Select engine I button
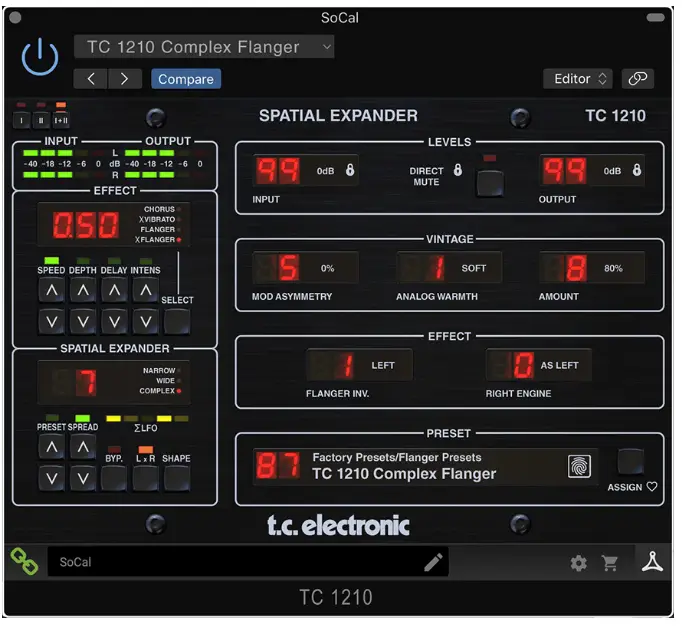Viewport: 682px width, 628px height. (x=21, y=120)
